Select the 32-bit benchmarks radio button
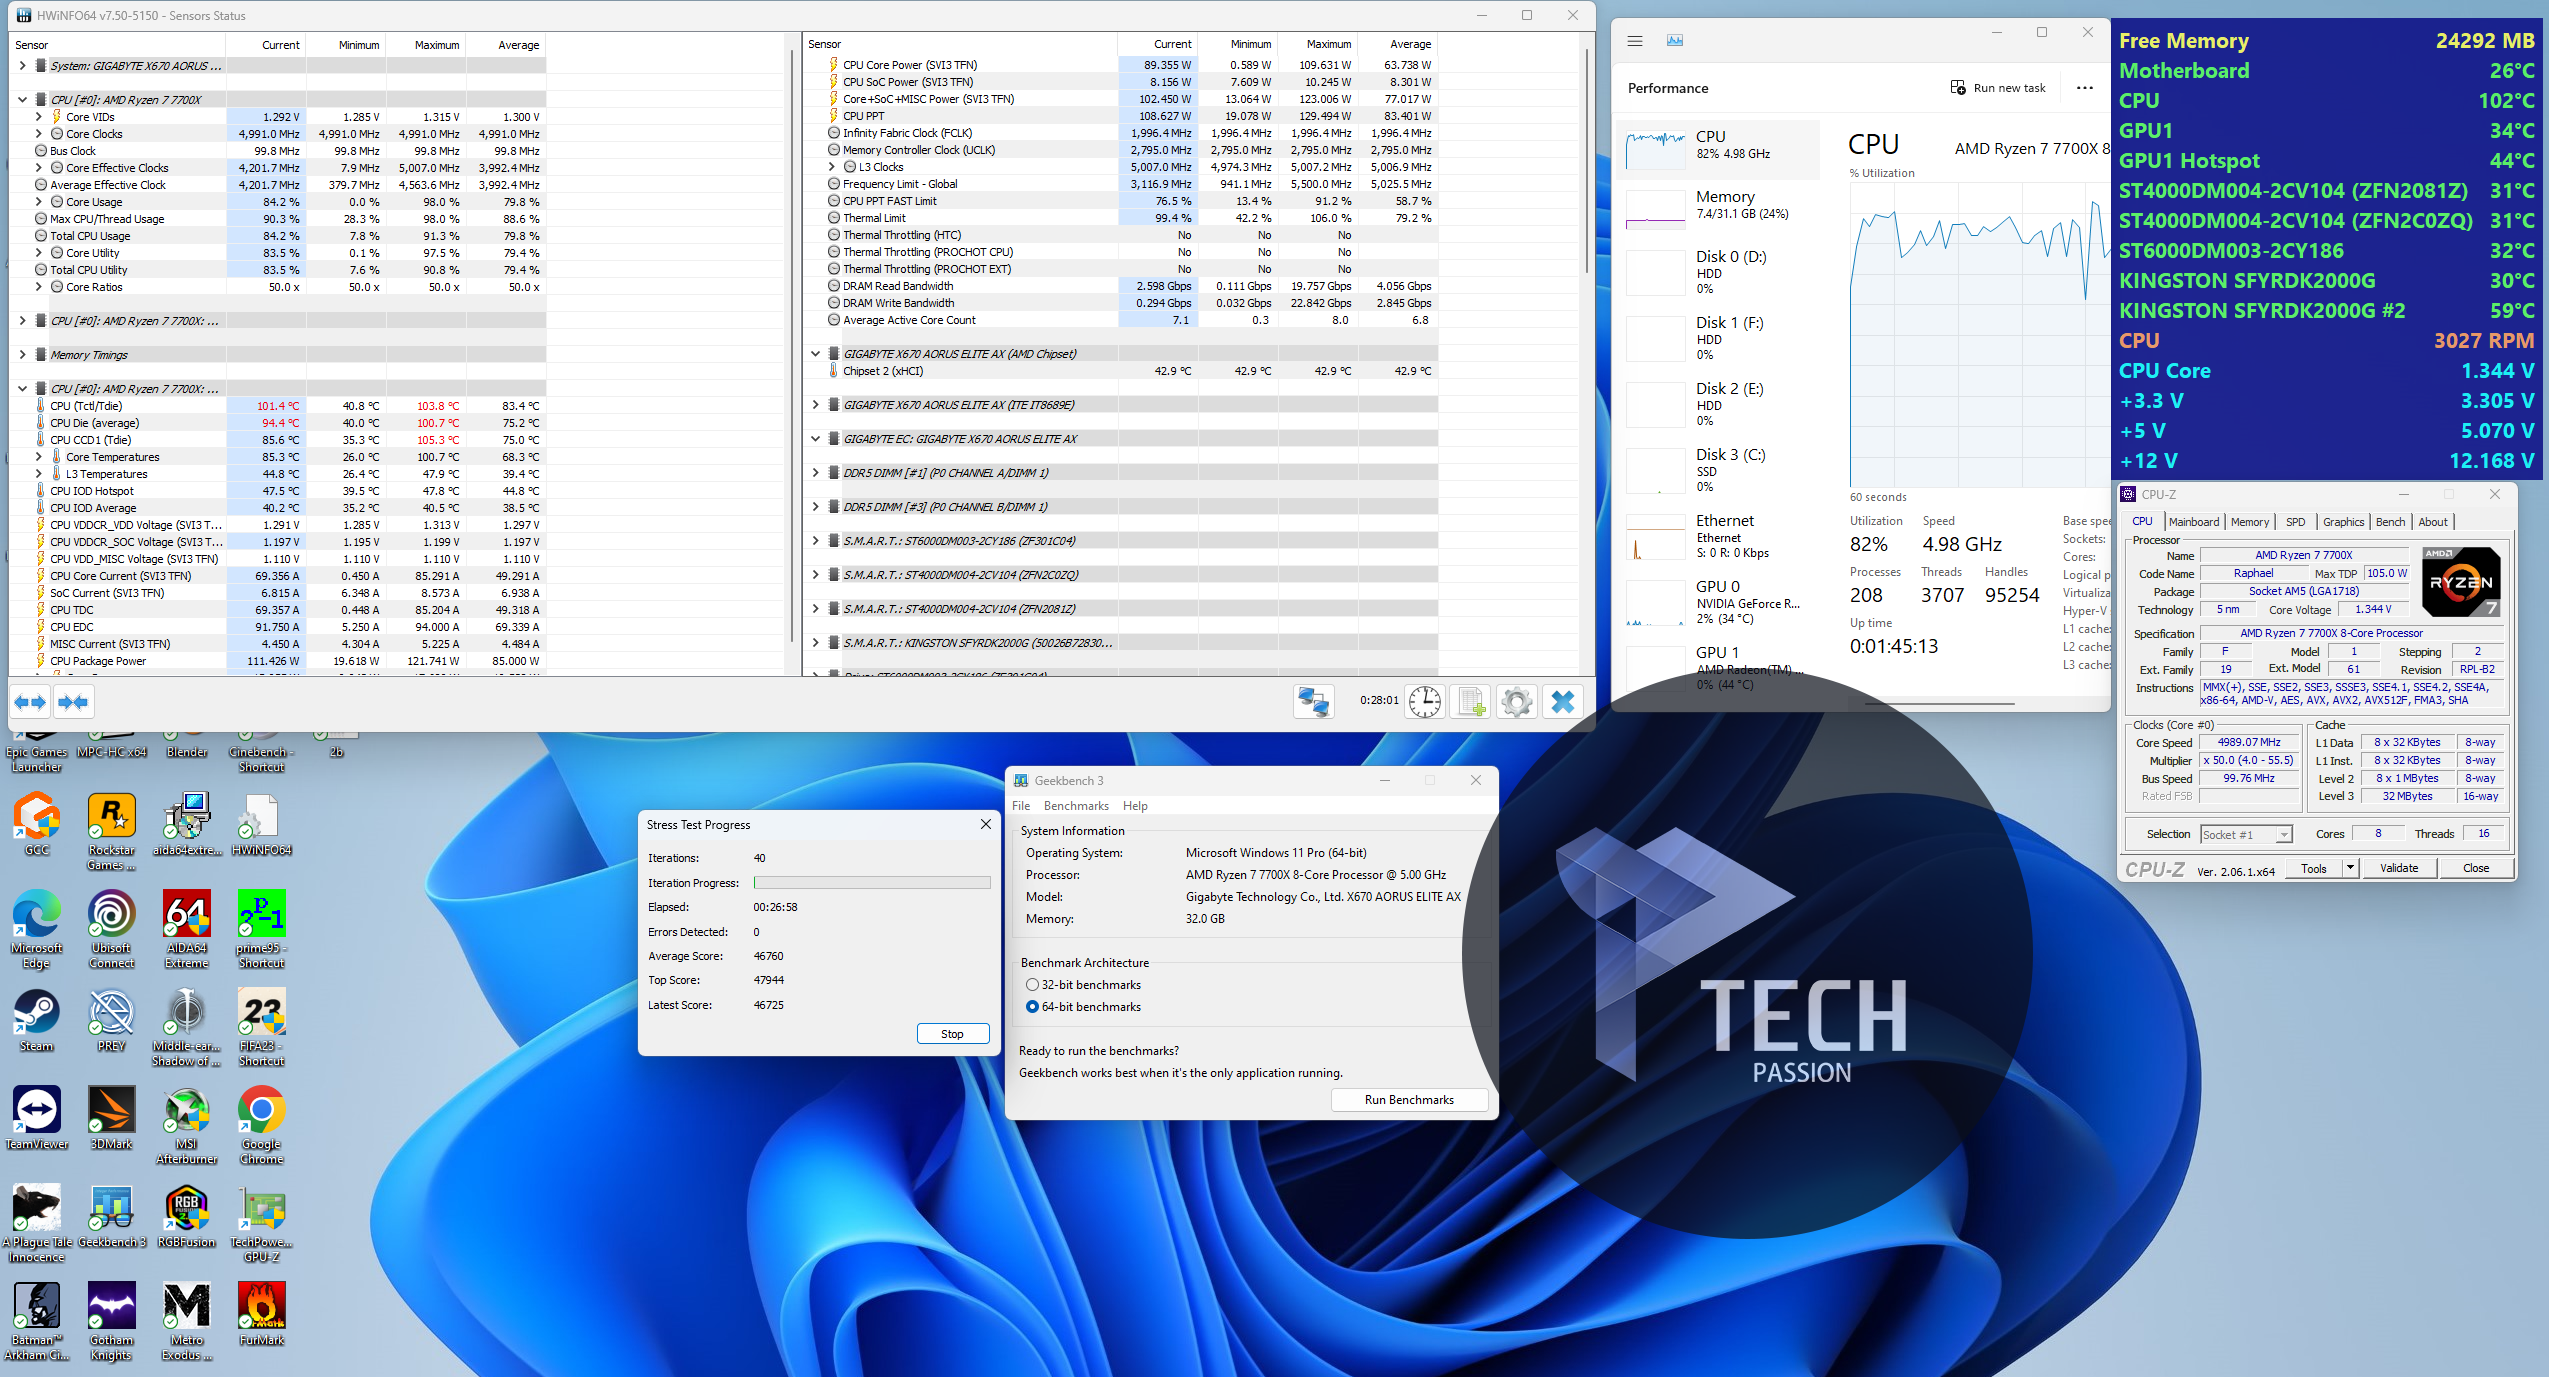The image size is (2549, 1377). pyautogui.click(x=1032, y=985)
